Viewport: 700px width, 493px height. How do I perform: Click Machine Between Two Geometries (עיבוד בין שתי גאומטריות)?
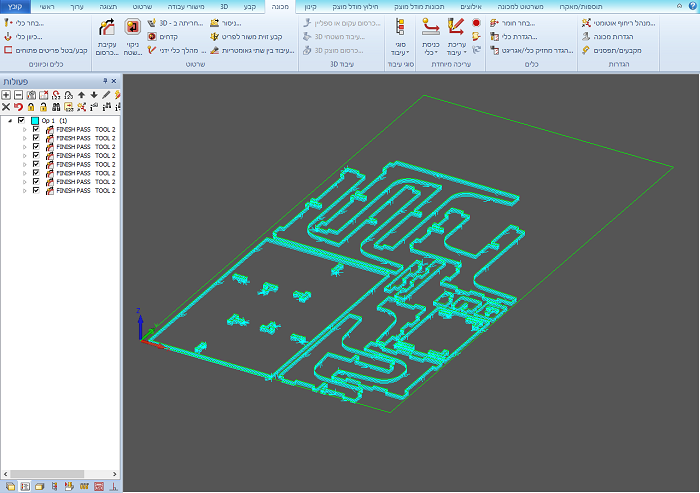pyautogui.click(x=252, y=50)
